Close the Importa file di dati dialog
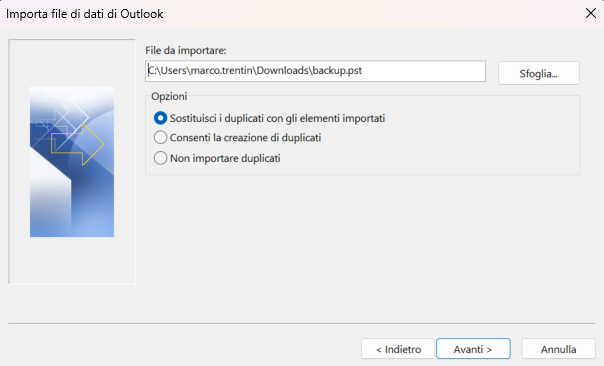Screen dimensions: 604x366 [591, 13]
